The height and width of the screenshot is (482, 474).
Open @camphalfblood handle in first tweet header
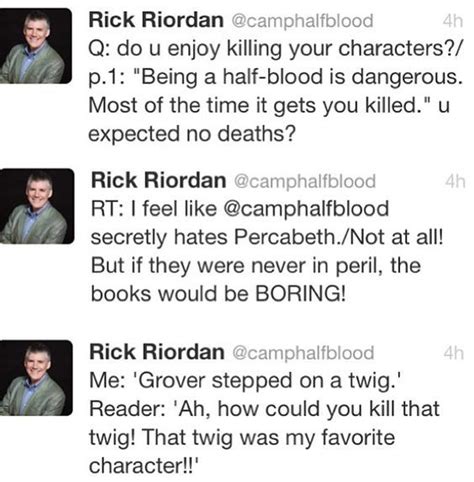pyautogui.click(x=302, y=21)
